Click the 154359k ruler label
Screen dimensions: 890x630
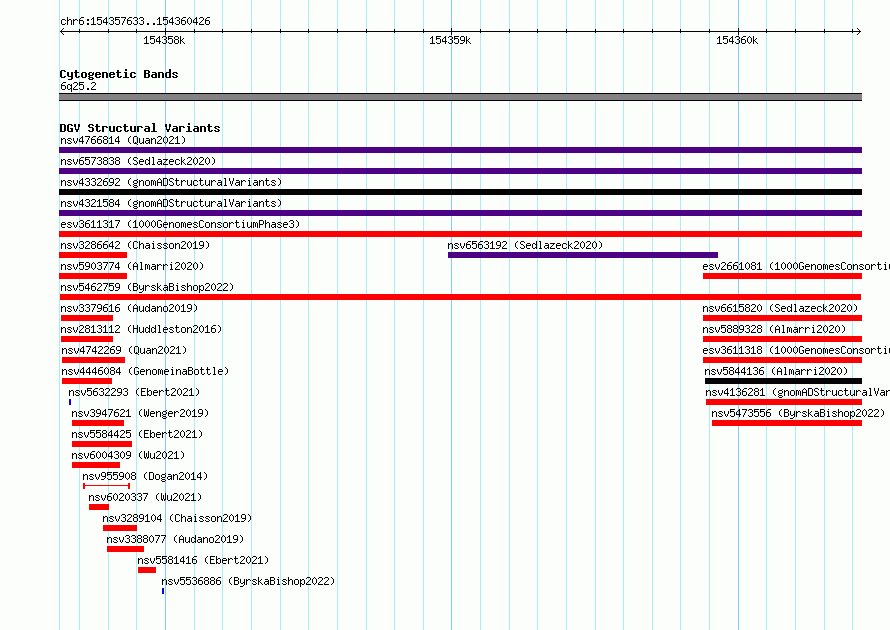pos(450,40)
